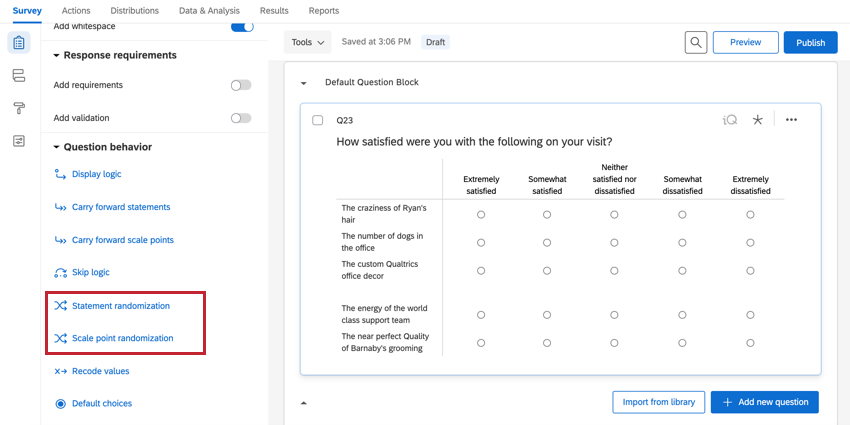
Task: Click the Add new question button
Action: [x=765, y=402]
